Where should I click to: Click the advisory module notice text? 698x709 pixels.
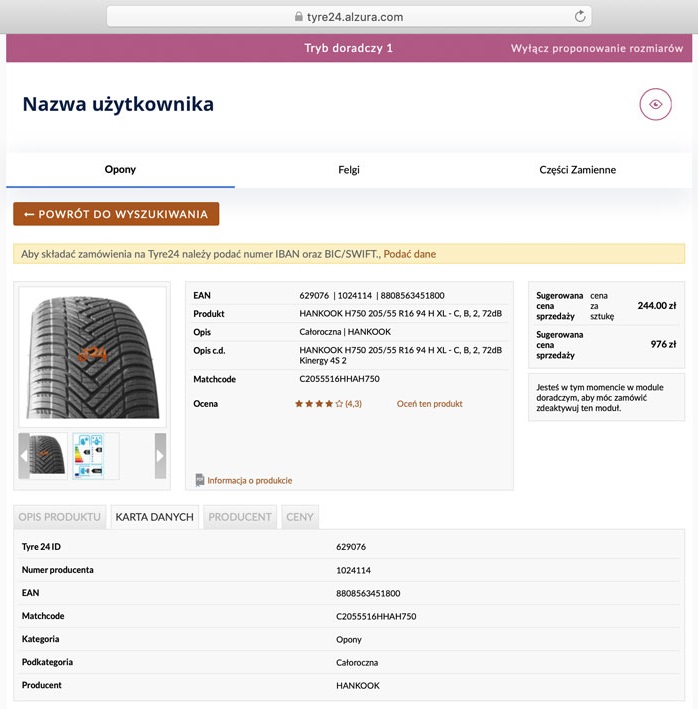600,397
